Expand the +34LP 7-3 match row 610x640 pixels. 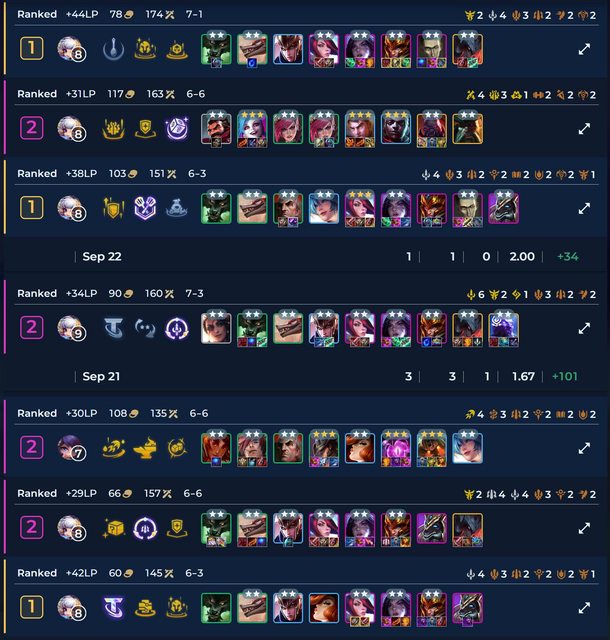pos(584,328)
